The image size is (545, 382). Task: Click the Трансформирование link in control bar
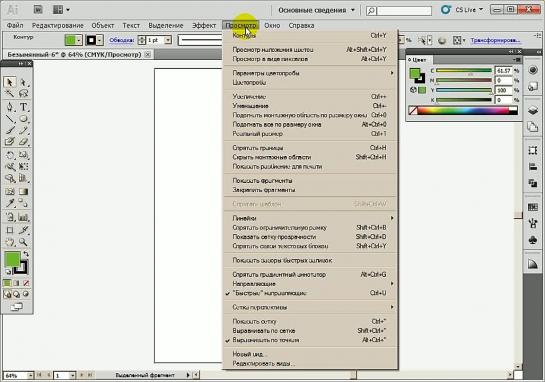[495, 40]
